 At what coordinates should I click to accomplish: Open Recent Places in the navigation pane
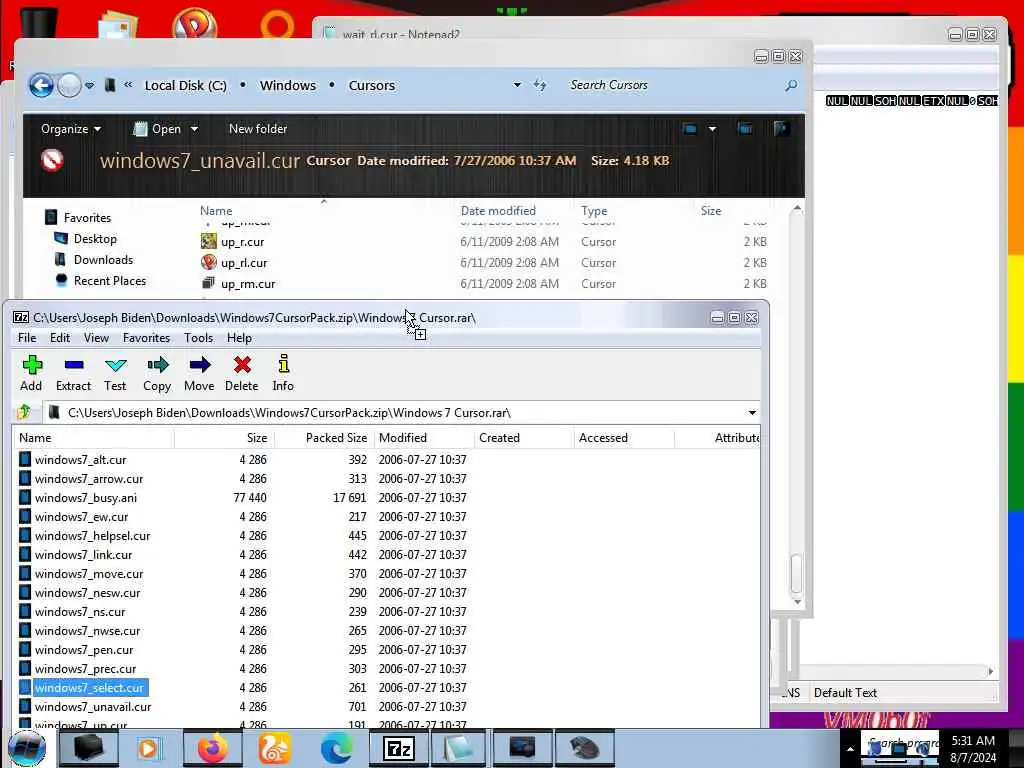[x=100, y=280]
